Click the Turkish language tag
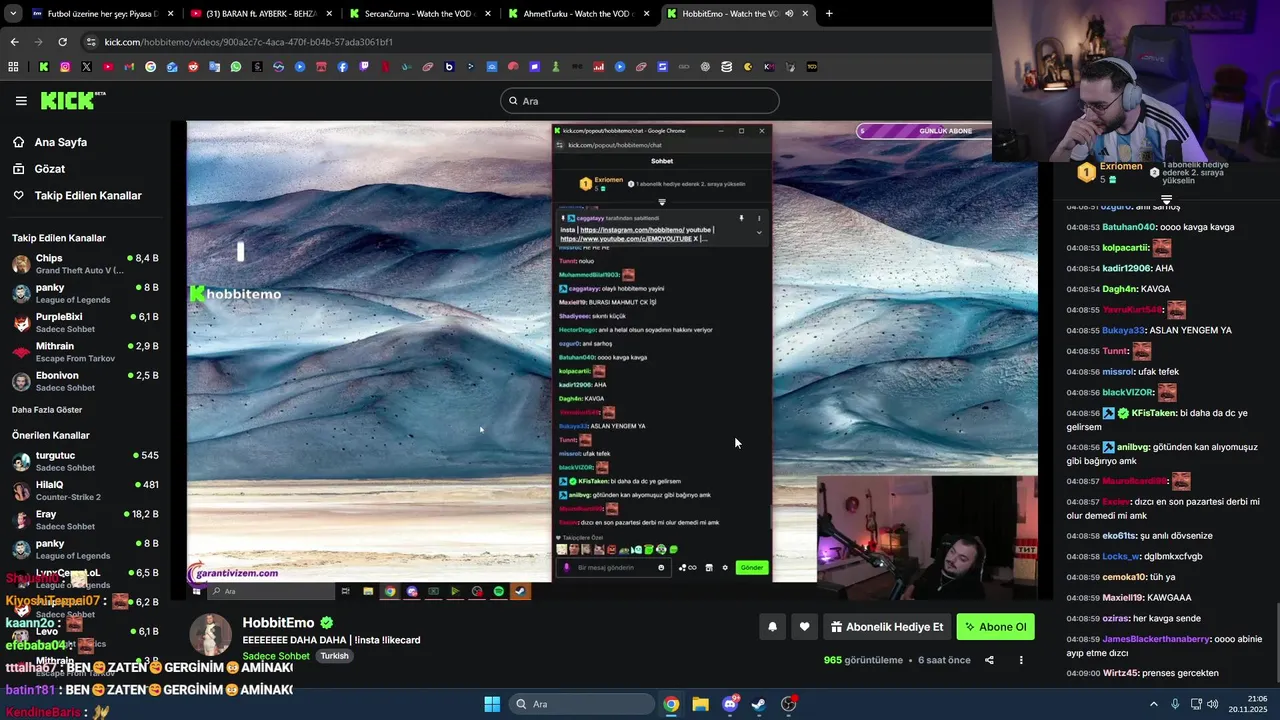The height and width of the screenshot is (720, 1280). click(334, 656)
